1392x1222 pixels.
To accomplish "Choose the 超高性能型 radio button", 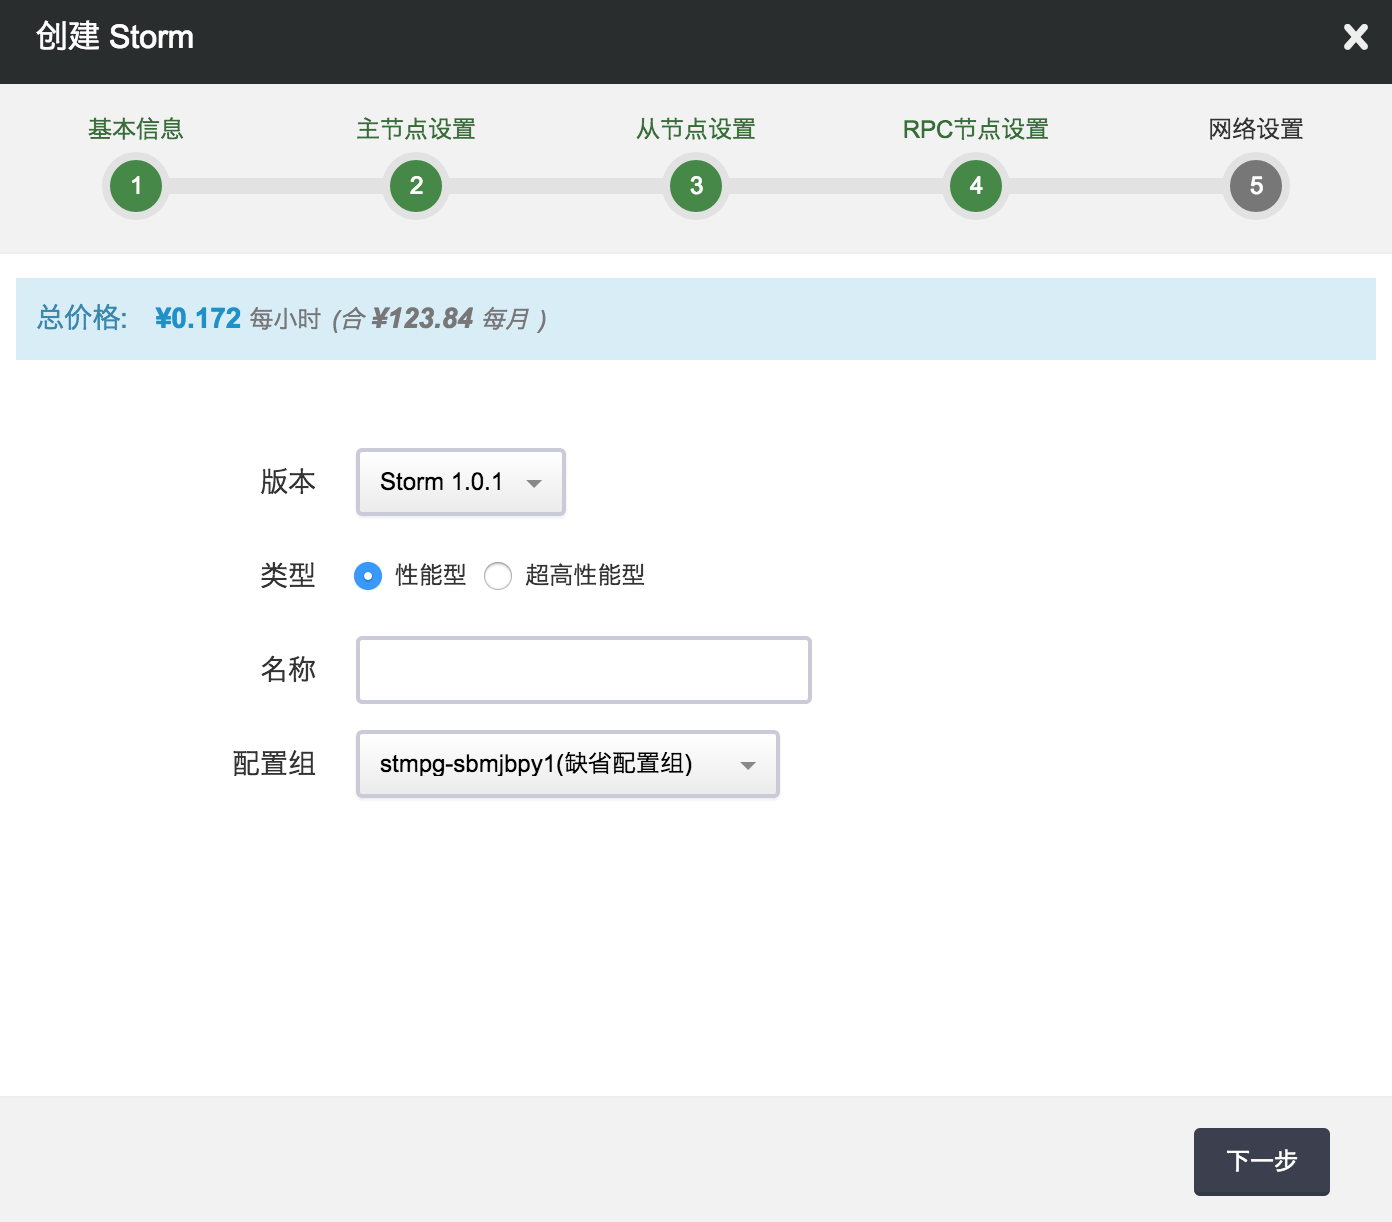I will (498, 576).
